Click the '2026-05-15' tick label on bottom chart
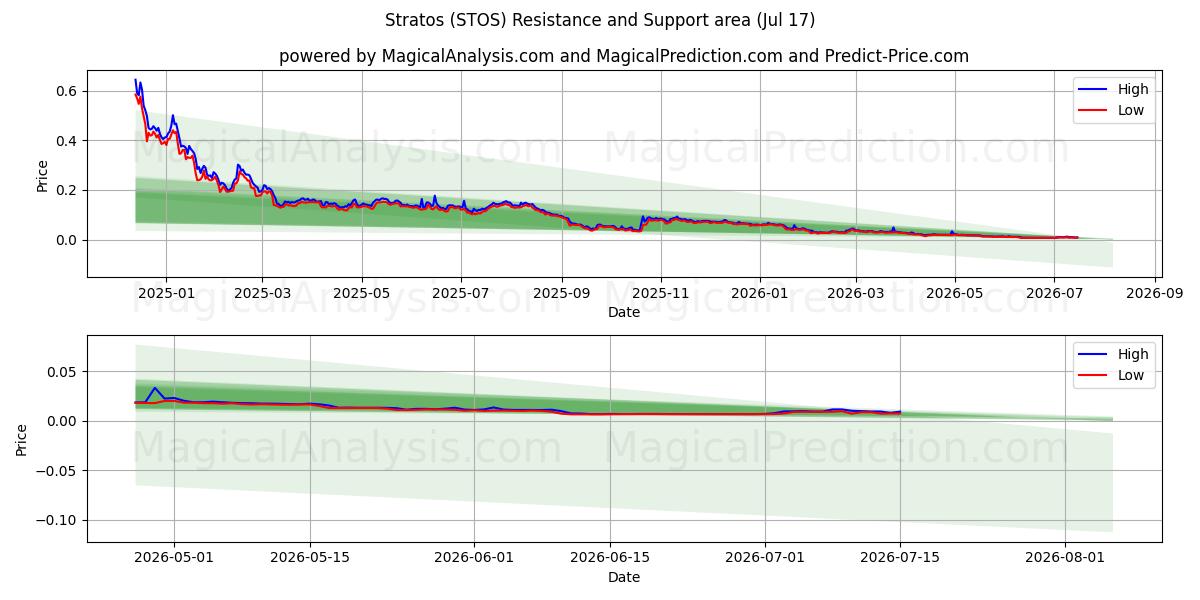1200x600 pixels. (x=310, y=560)
